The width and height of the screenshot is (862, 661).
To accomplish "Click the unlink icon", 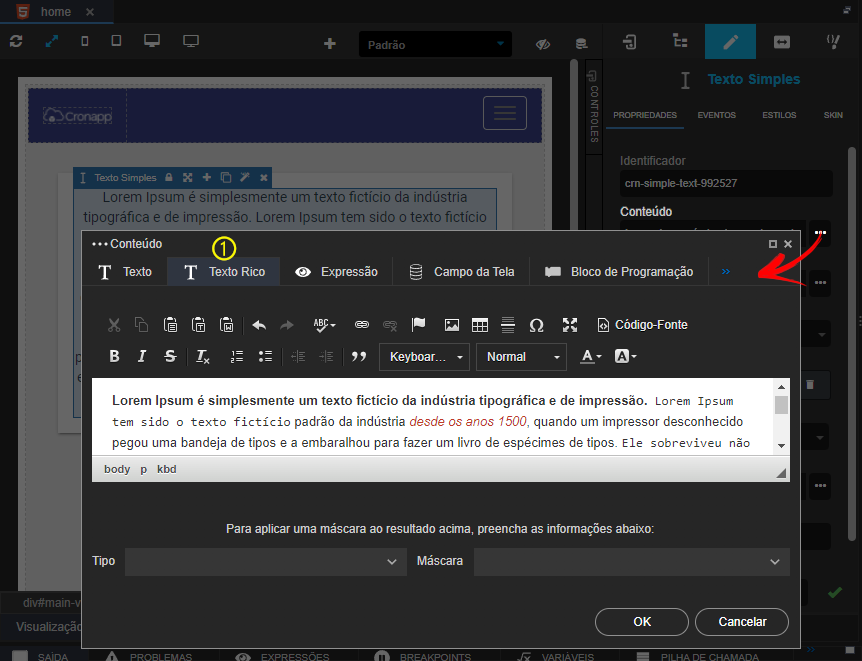I will pos(390,325).
